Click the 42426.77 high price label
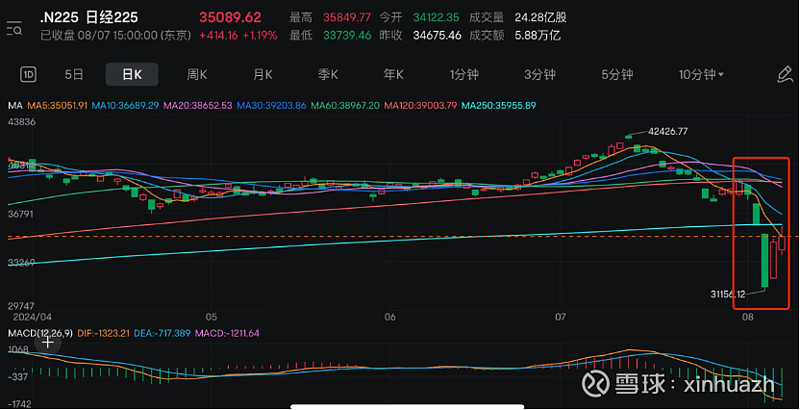The image size is (800, 410). pyautogui.click(x=668, y=132)
